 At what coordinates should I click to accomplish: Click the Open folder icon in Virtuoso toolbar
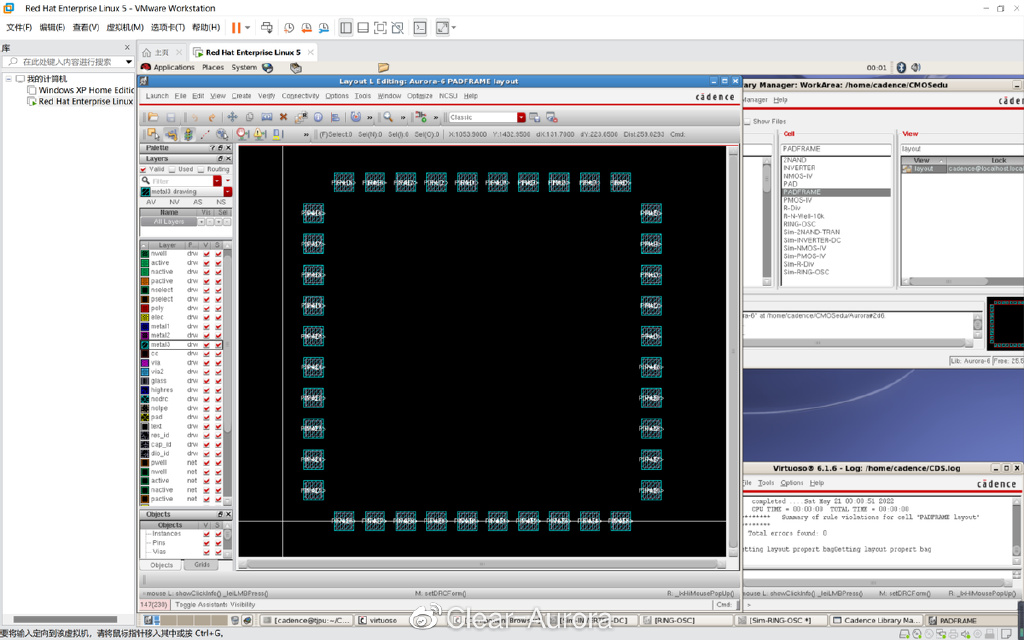click(x=153, y=118)
